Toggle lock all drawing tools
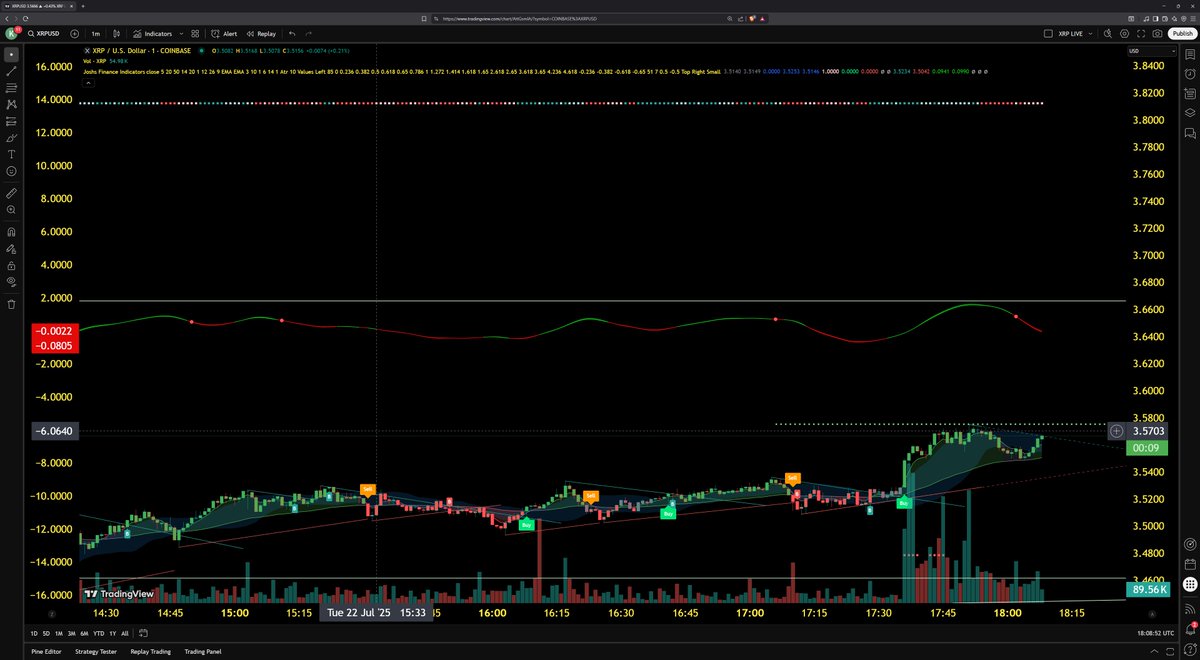 (12, 266)
